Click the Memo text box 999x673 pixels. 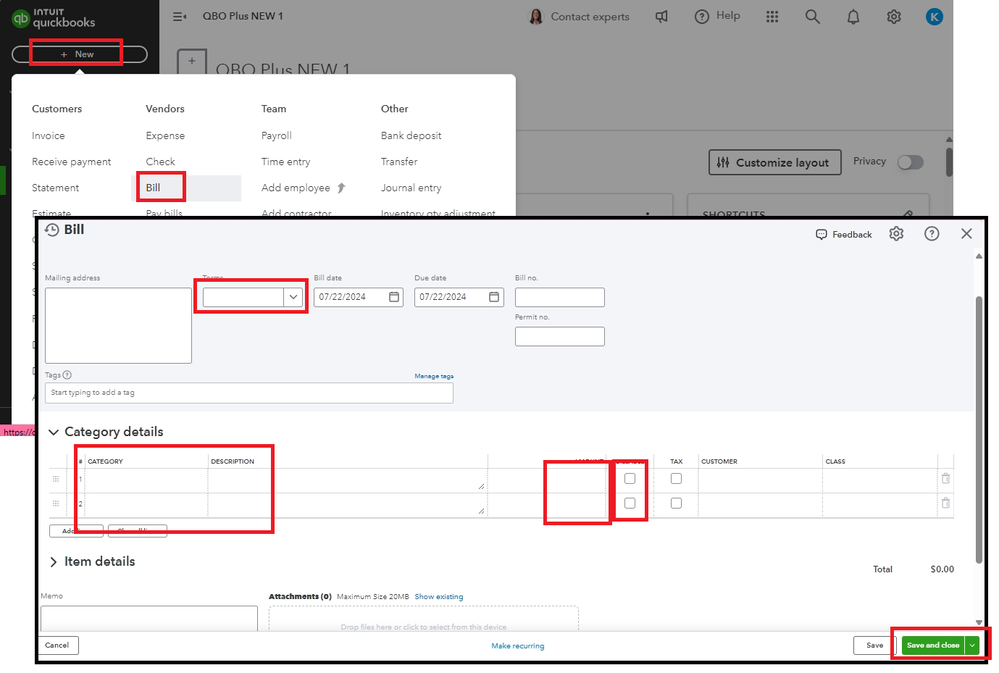[x=149, y=618]
